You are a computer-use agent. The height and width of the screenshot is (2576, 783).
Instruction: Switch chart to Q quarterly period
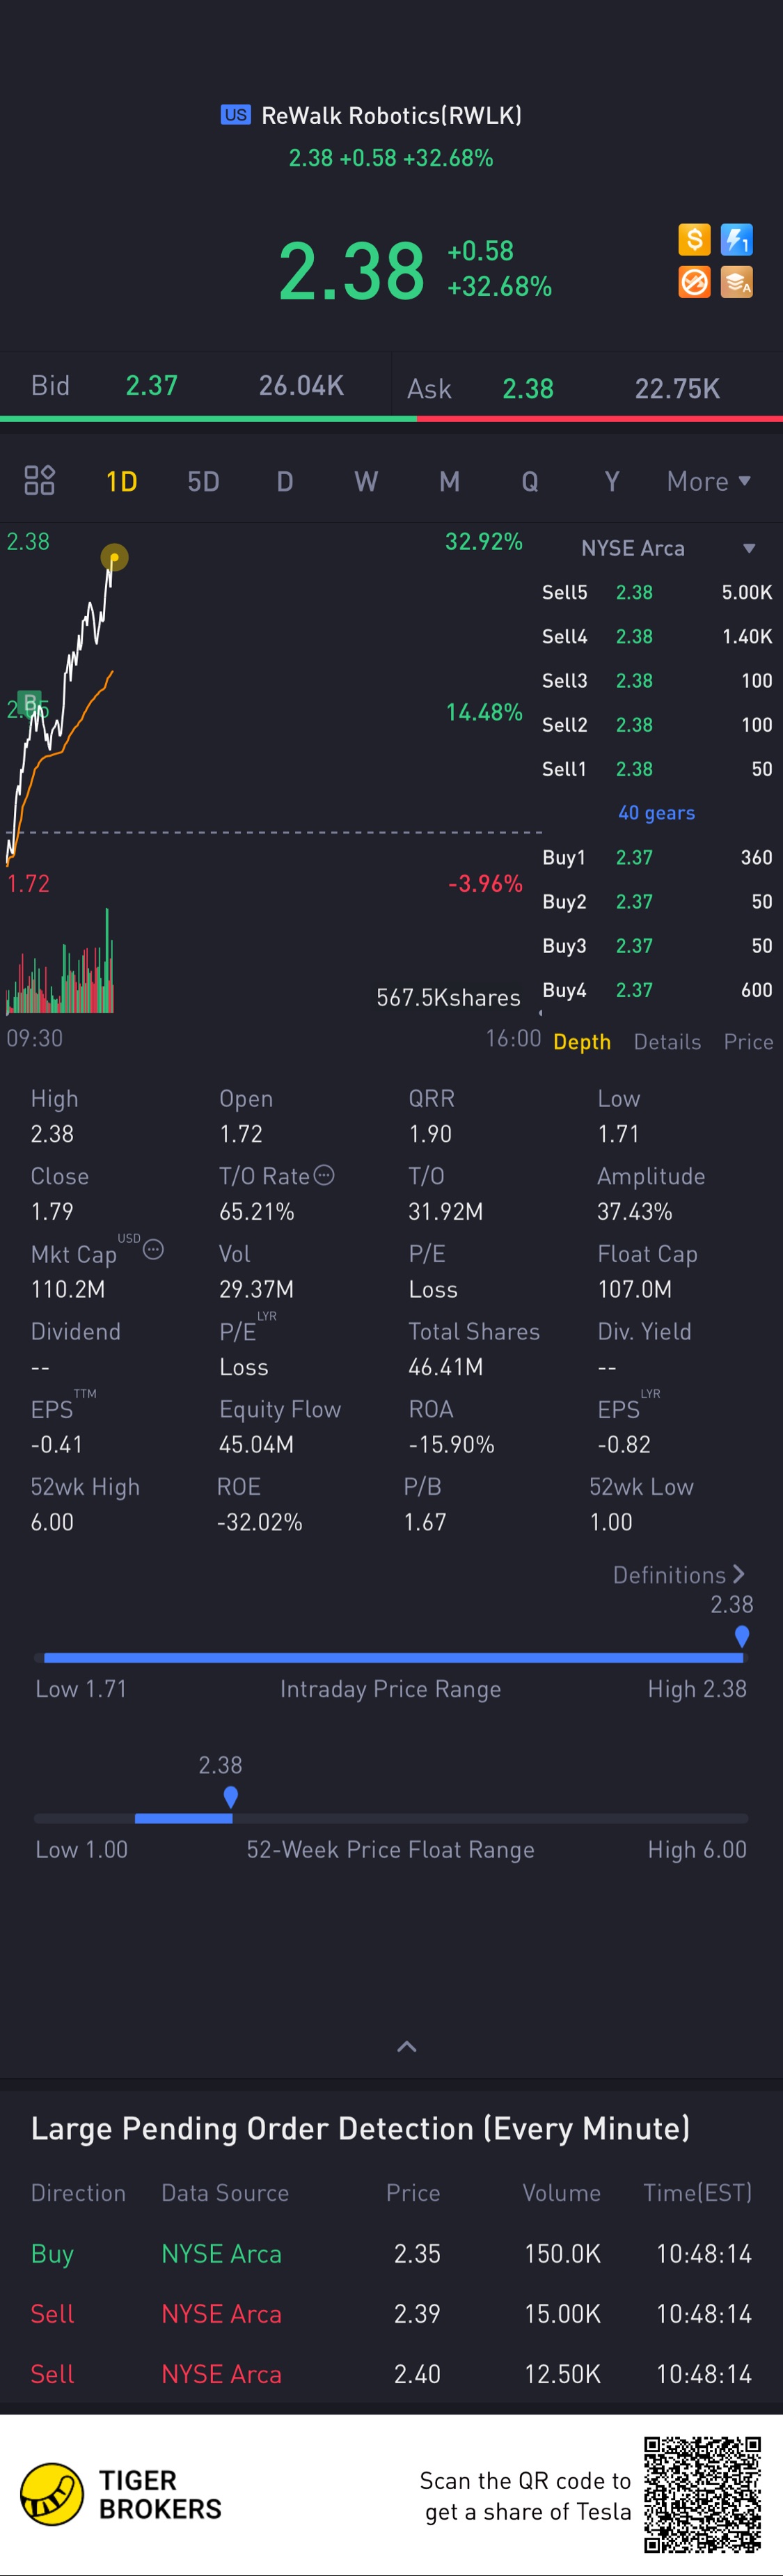point(530,482)
